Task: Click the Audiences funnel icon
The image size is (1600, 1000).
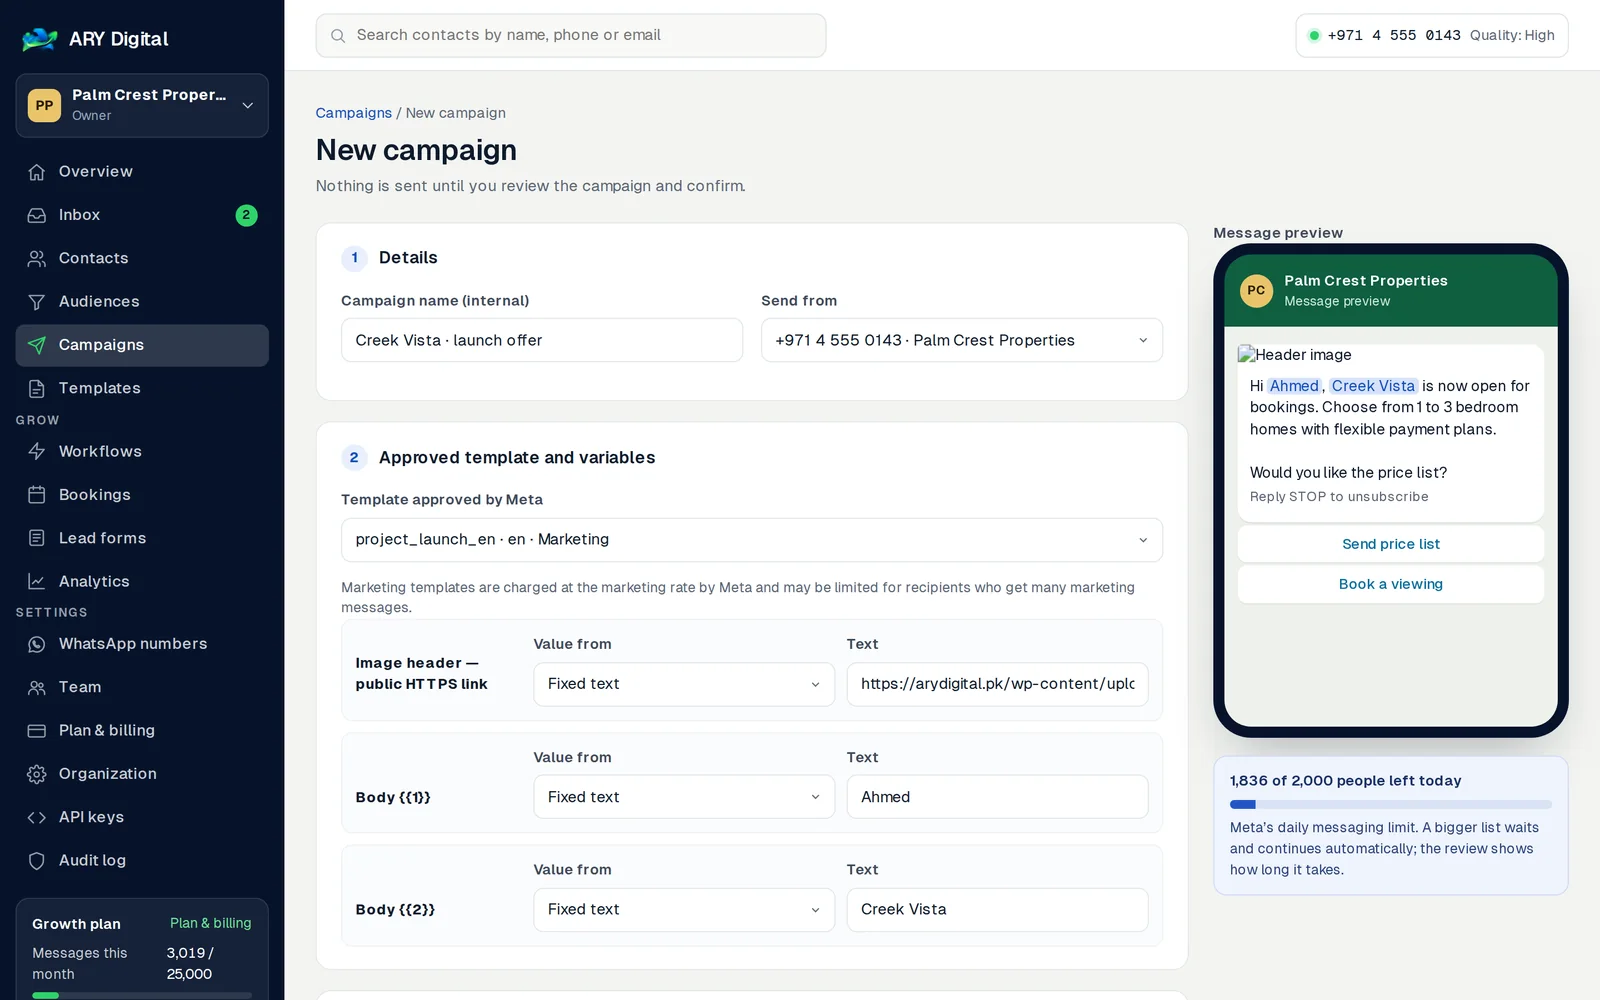Action: pos(37,302)
